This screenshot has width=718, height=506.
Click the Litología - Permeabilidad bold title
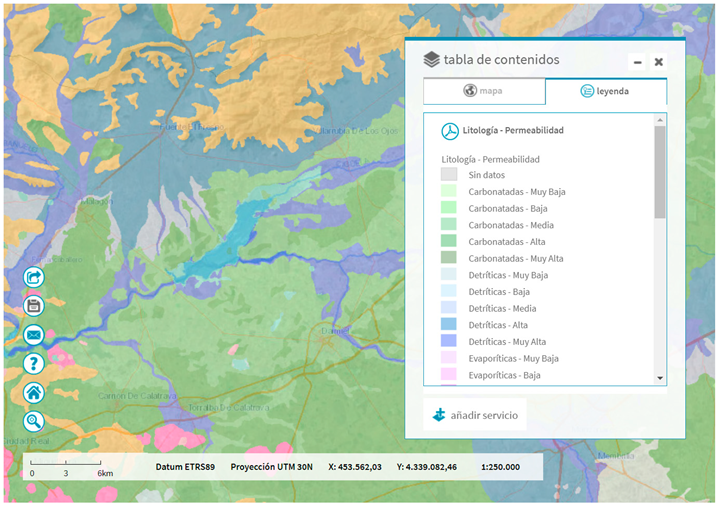pyautogui.click(x=513, y=131)
